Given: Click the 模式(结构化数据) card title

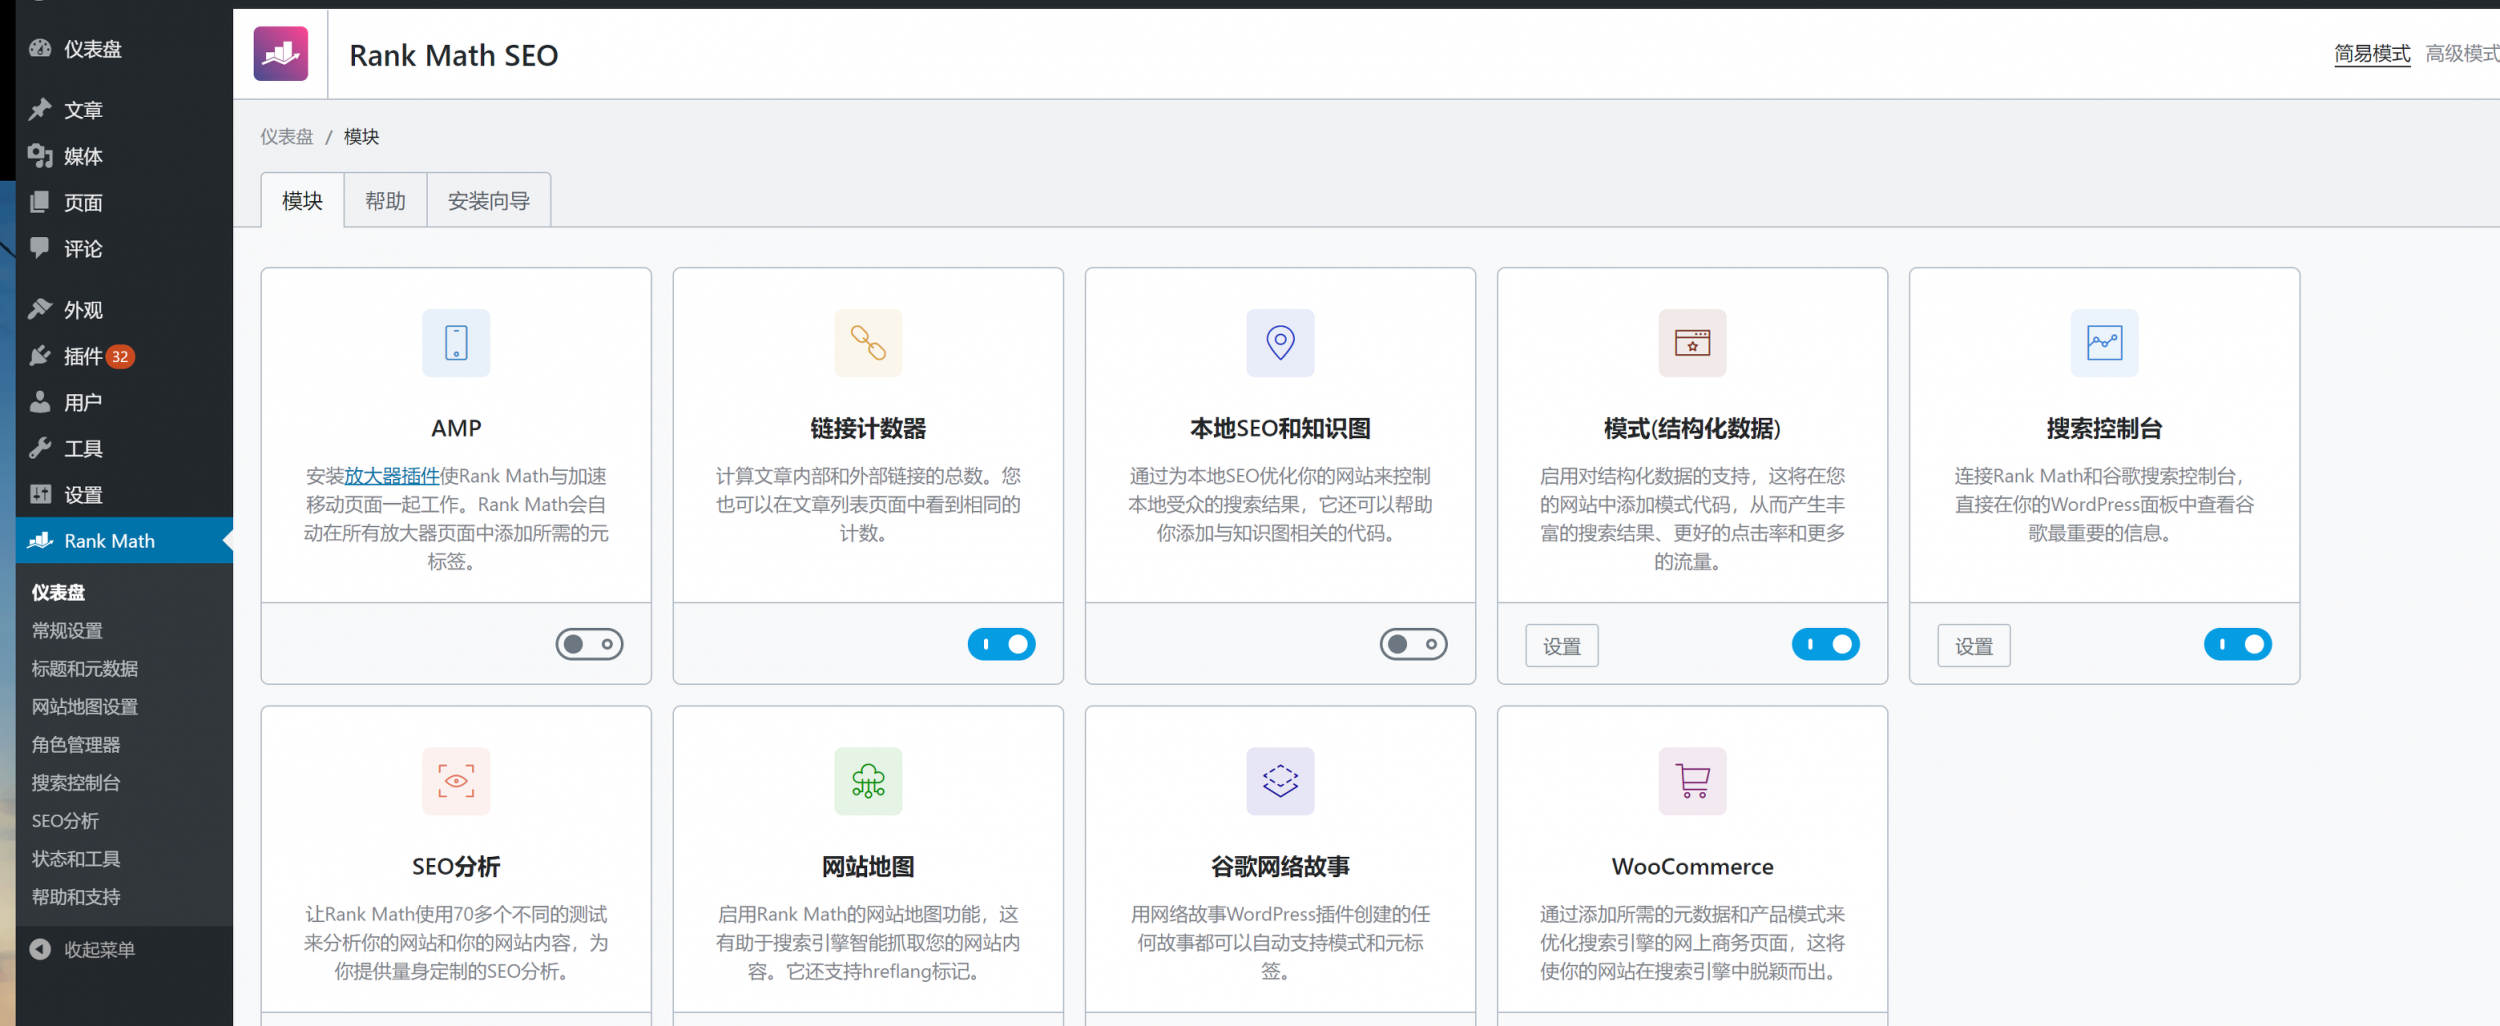Looking at the screenshot, I should pyautogui.click(x=1692, y=428).
